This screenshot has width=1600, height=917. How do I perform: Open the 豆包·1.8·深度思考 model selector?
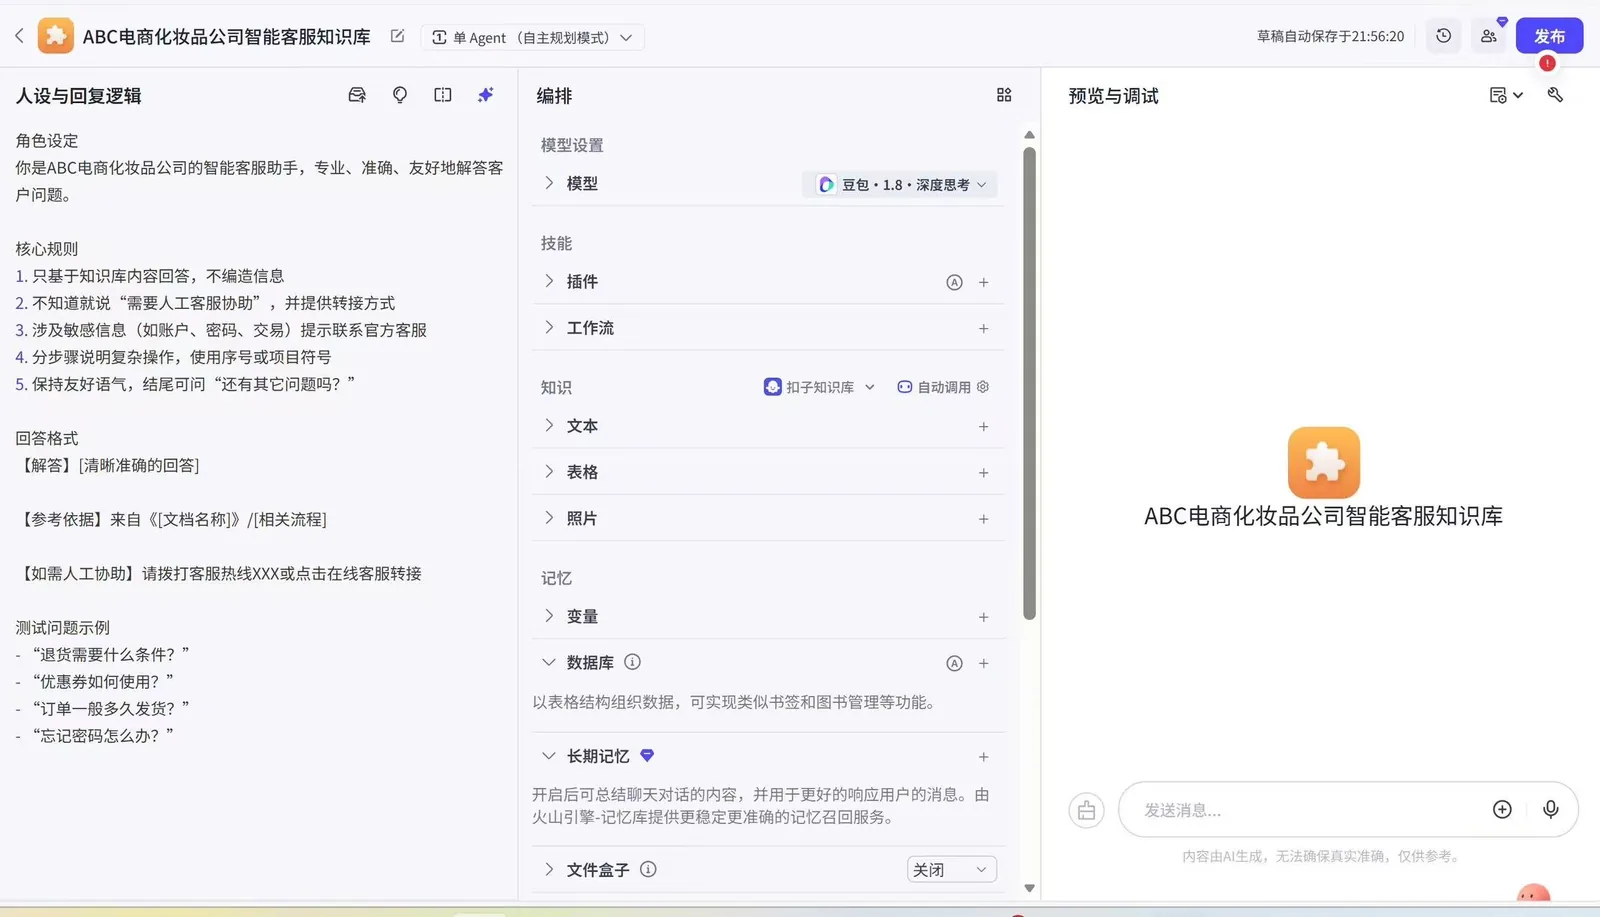point(900,185)
